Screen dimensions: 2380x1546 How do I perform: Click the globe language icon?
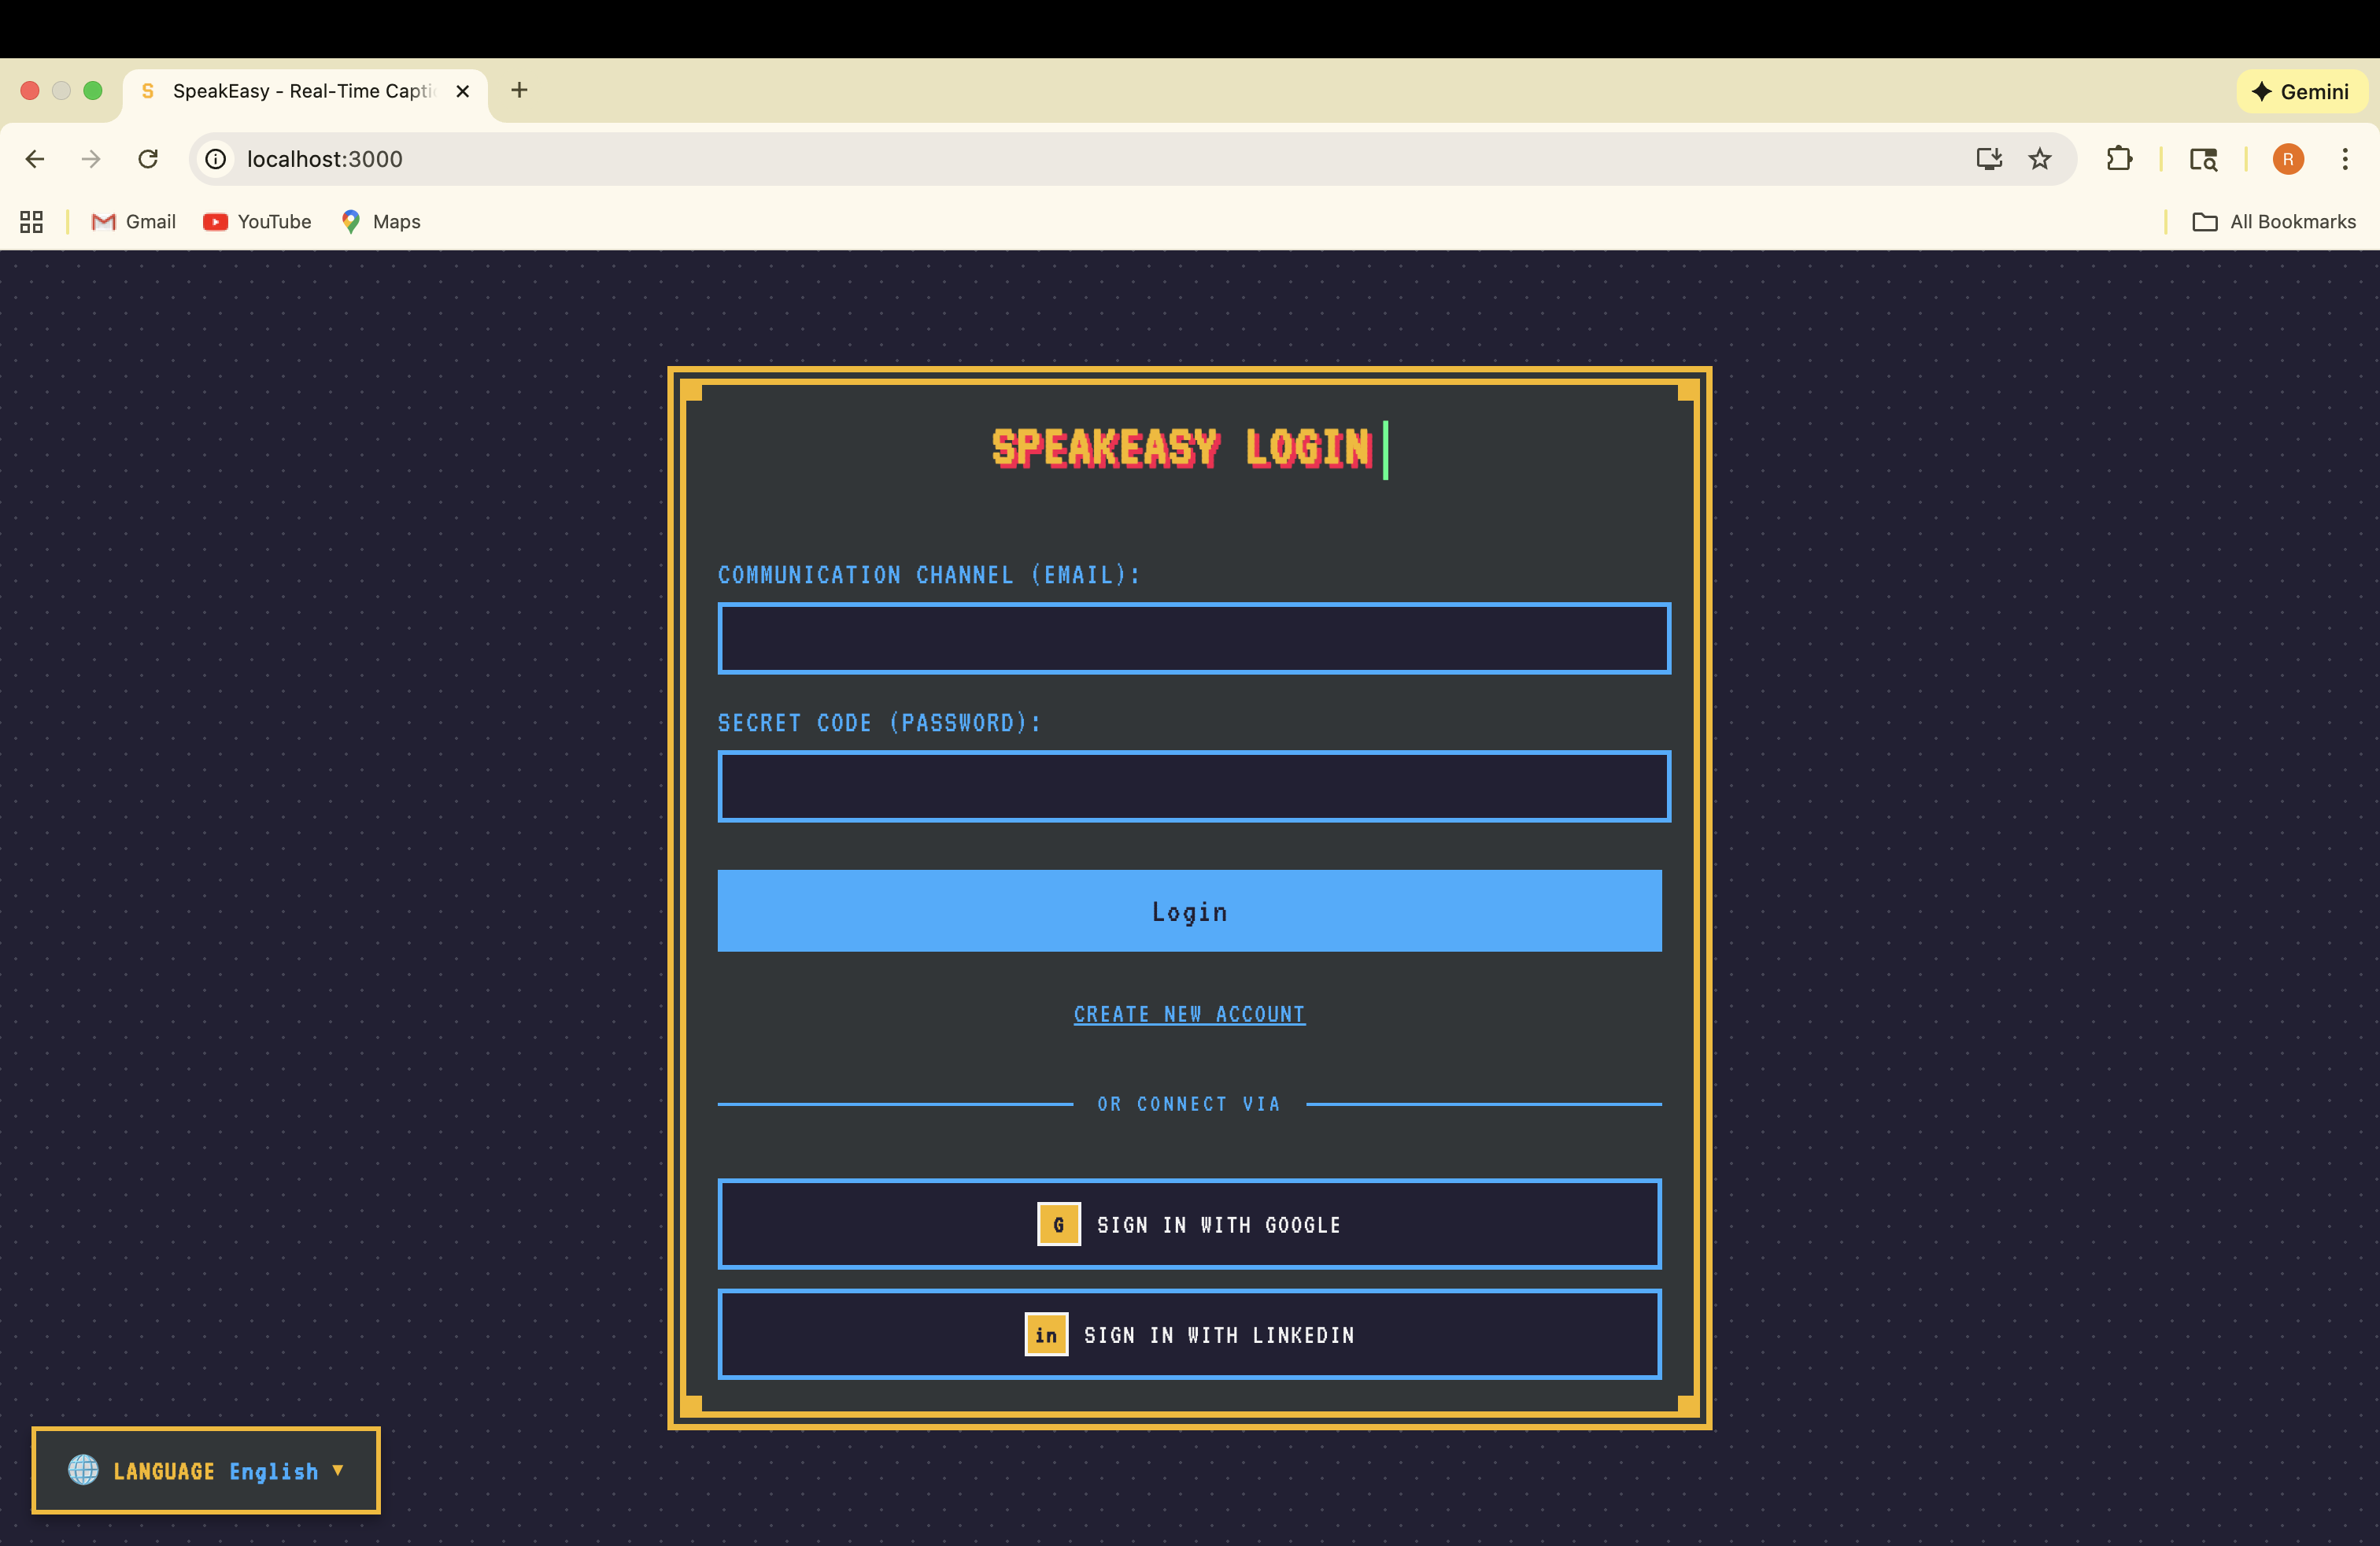(83, 1469)
